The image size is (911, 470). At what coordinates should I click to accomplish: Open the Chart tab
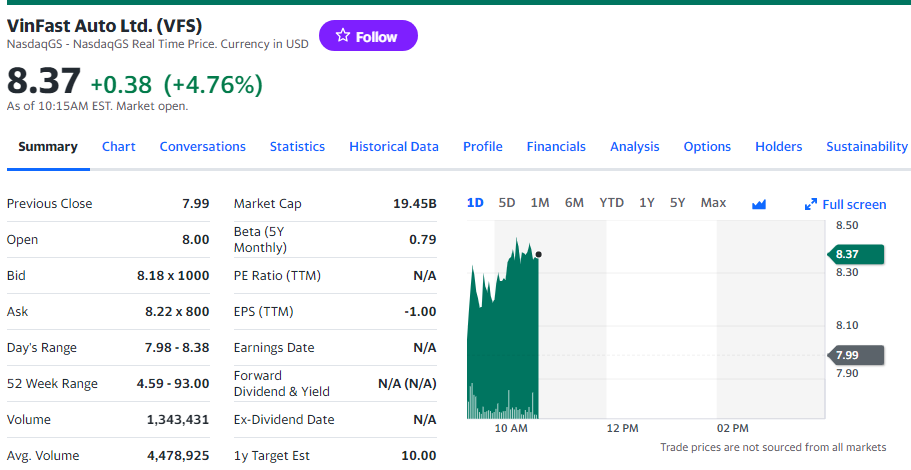point(118,146)
